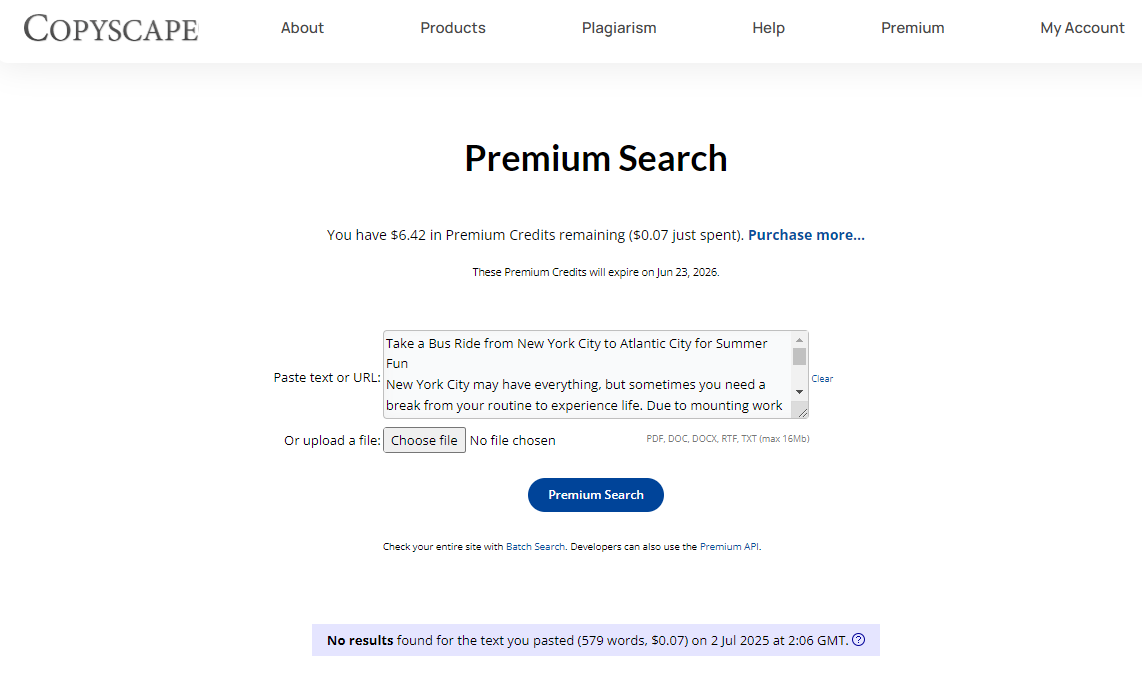Click the Copyscape logo
The width and height of the screenshot is (1142, 682).
click(x=111, y=28)
